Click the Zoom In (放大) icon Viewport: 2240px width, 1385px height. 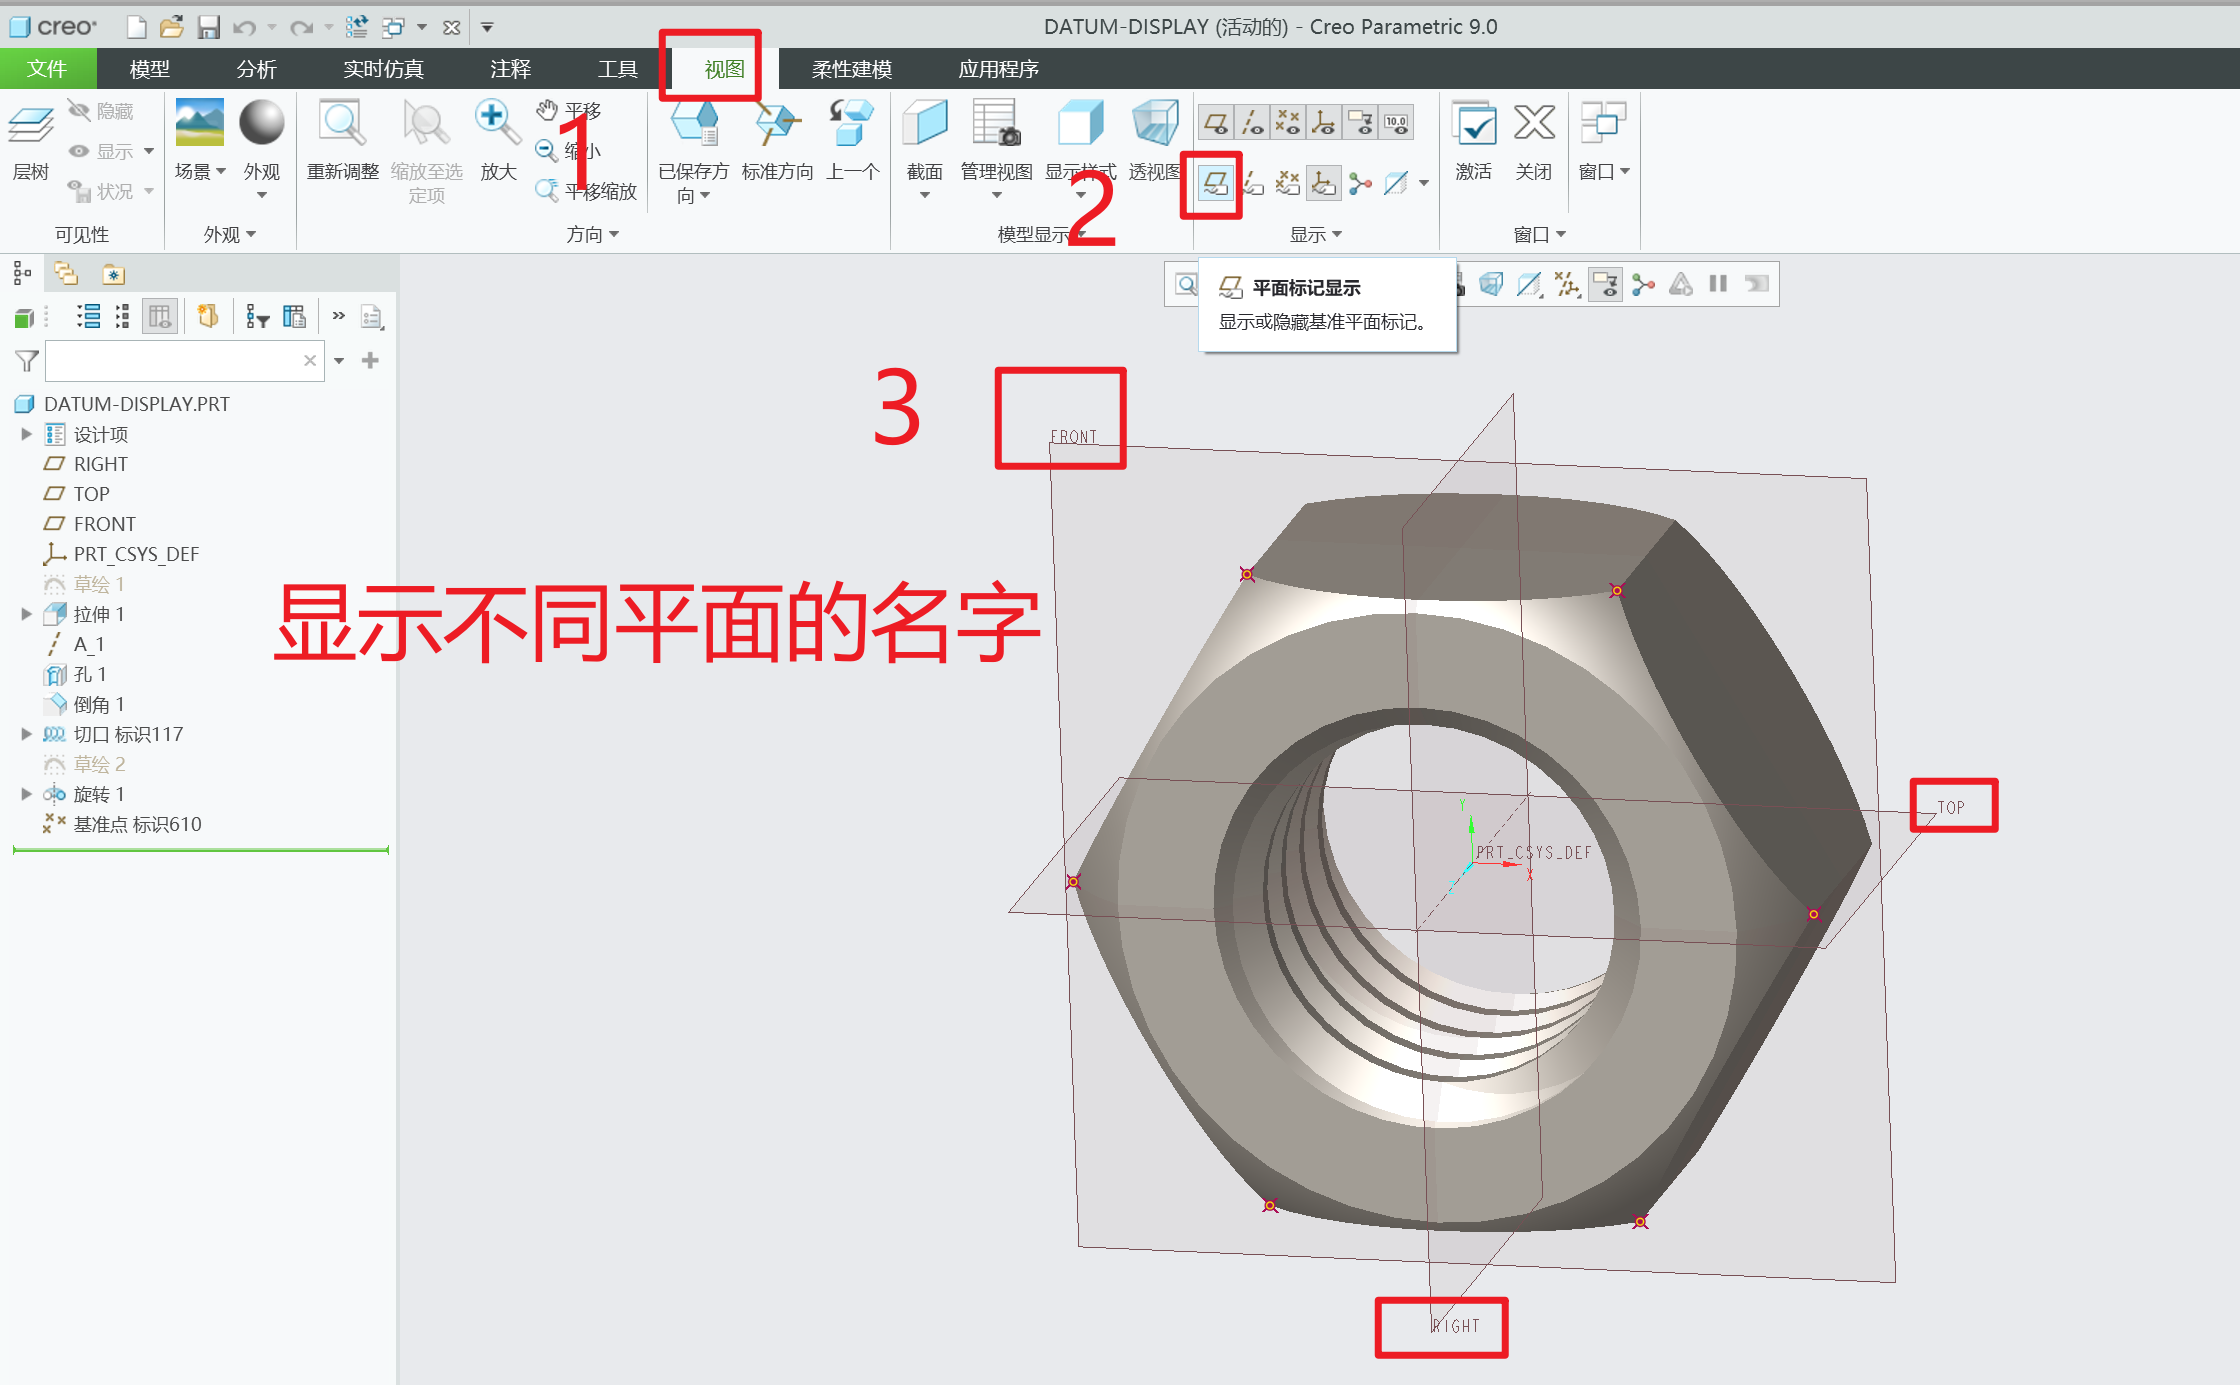coord(497,125)
